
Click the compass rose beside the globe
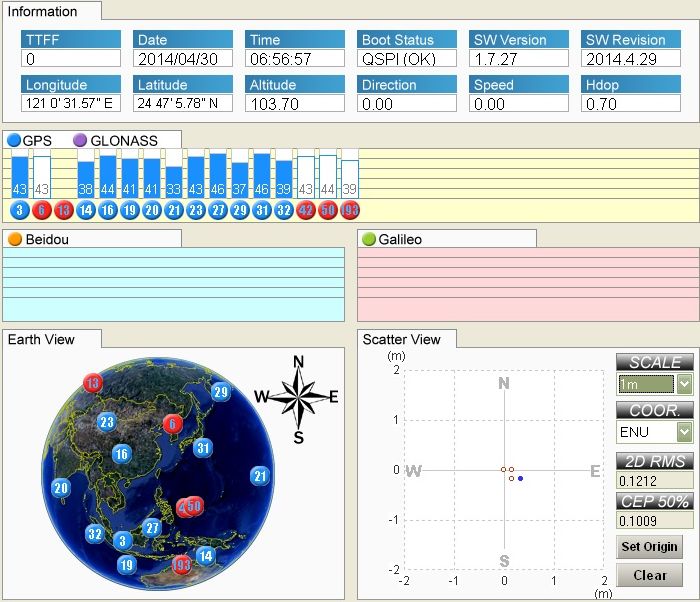coord(298,397)
